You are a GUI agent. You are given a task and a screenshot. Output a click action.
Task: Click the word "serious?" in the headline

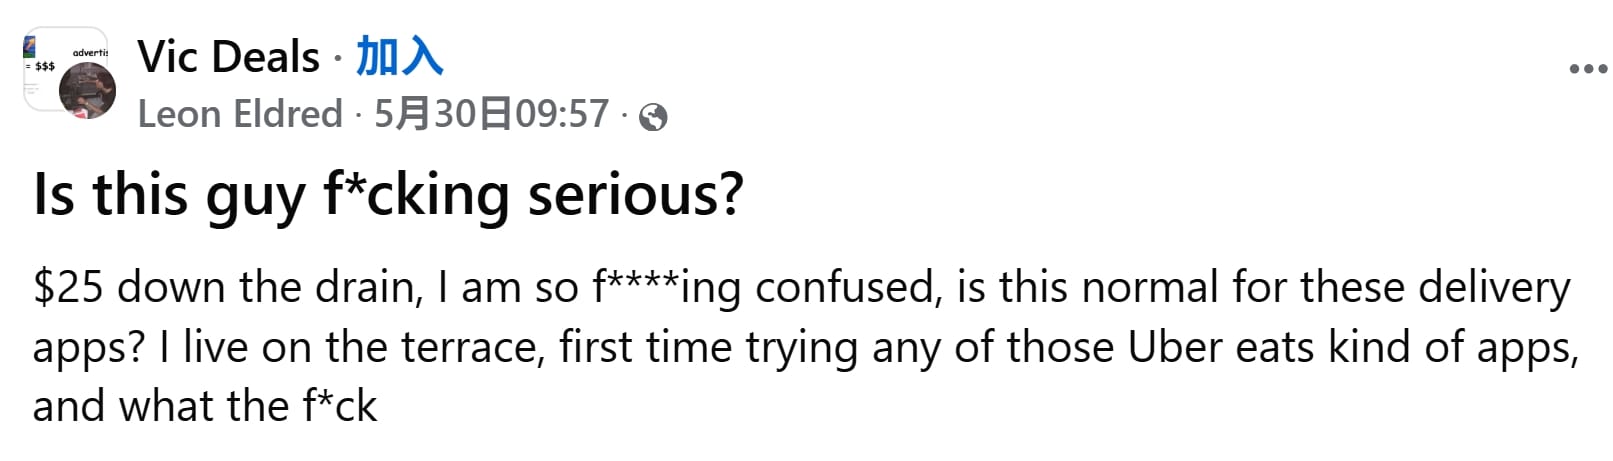[636, 195]
